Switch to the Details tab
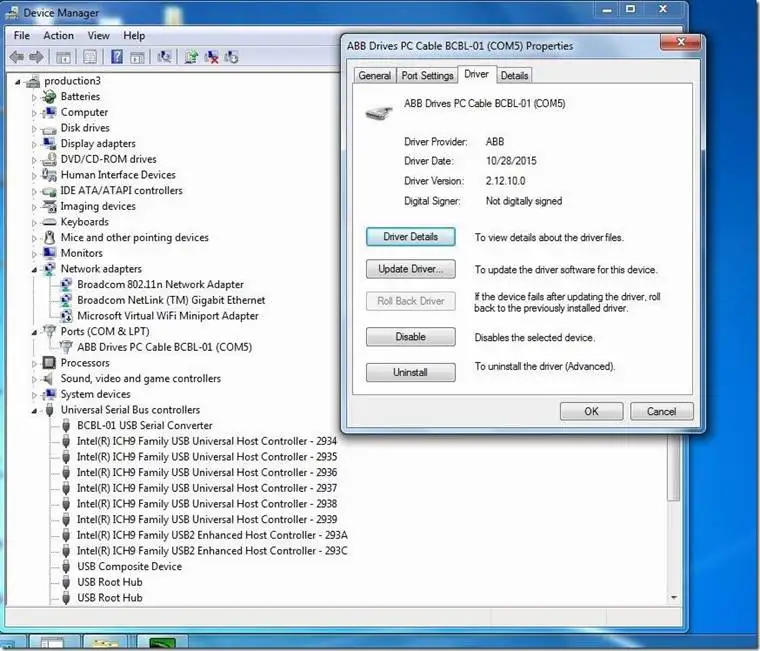 (514, 76)
